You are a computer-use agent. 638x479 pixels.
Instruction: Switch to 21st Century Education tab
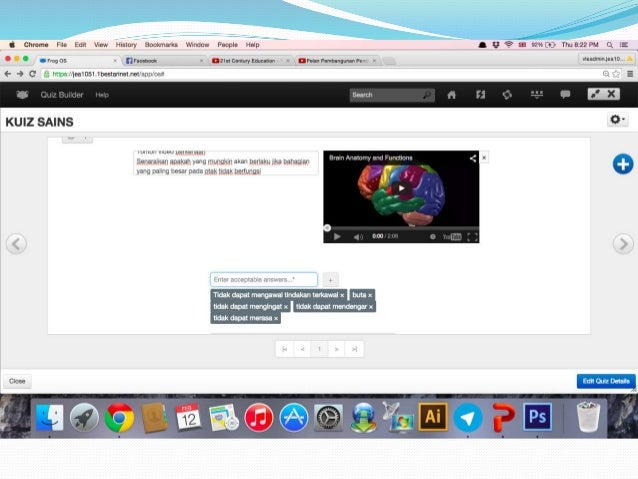[x=251, y=61]
